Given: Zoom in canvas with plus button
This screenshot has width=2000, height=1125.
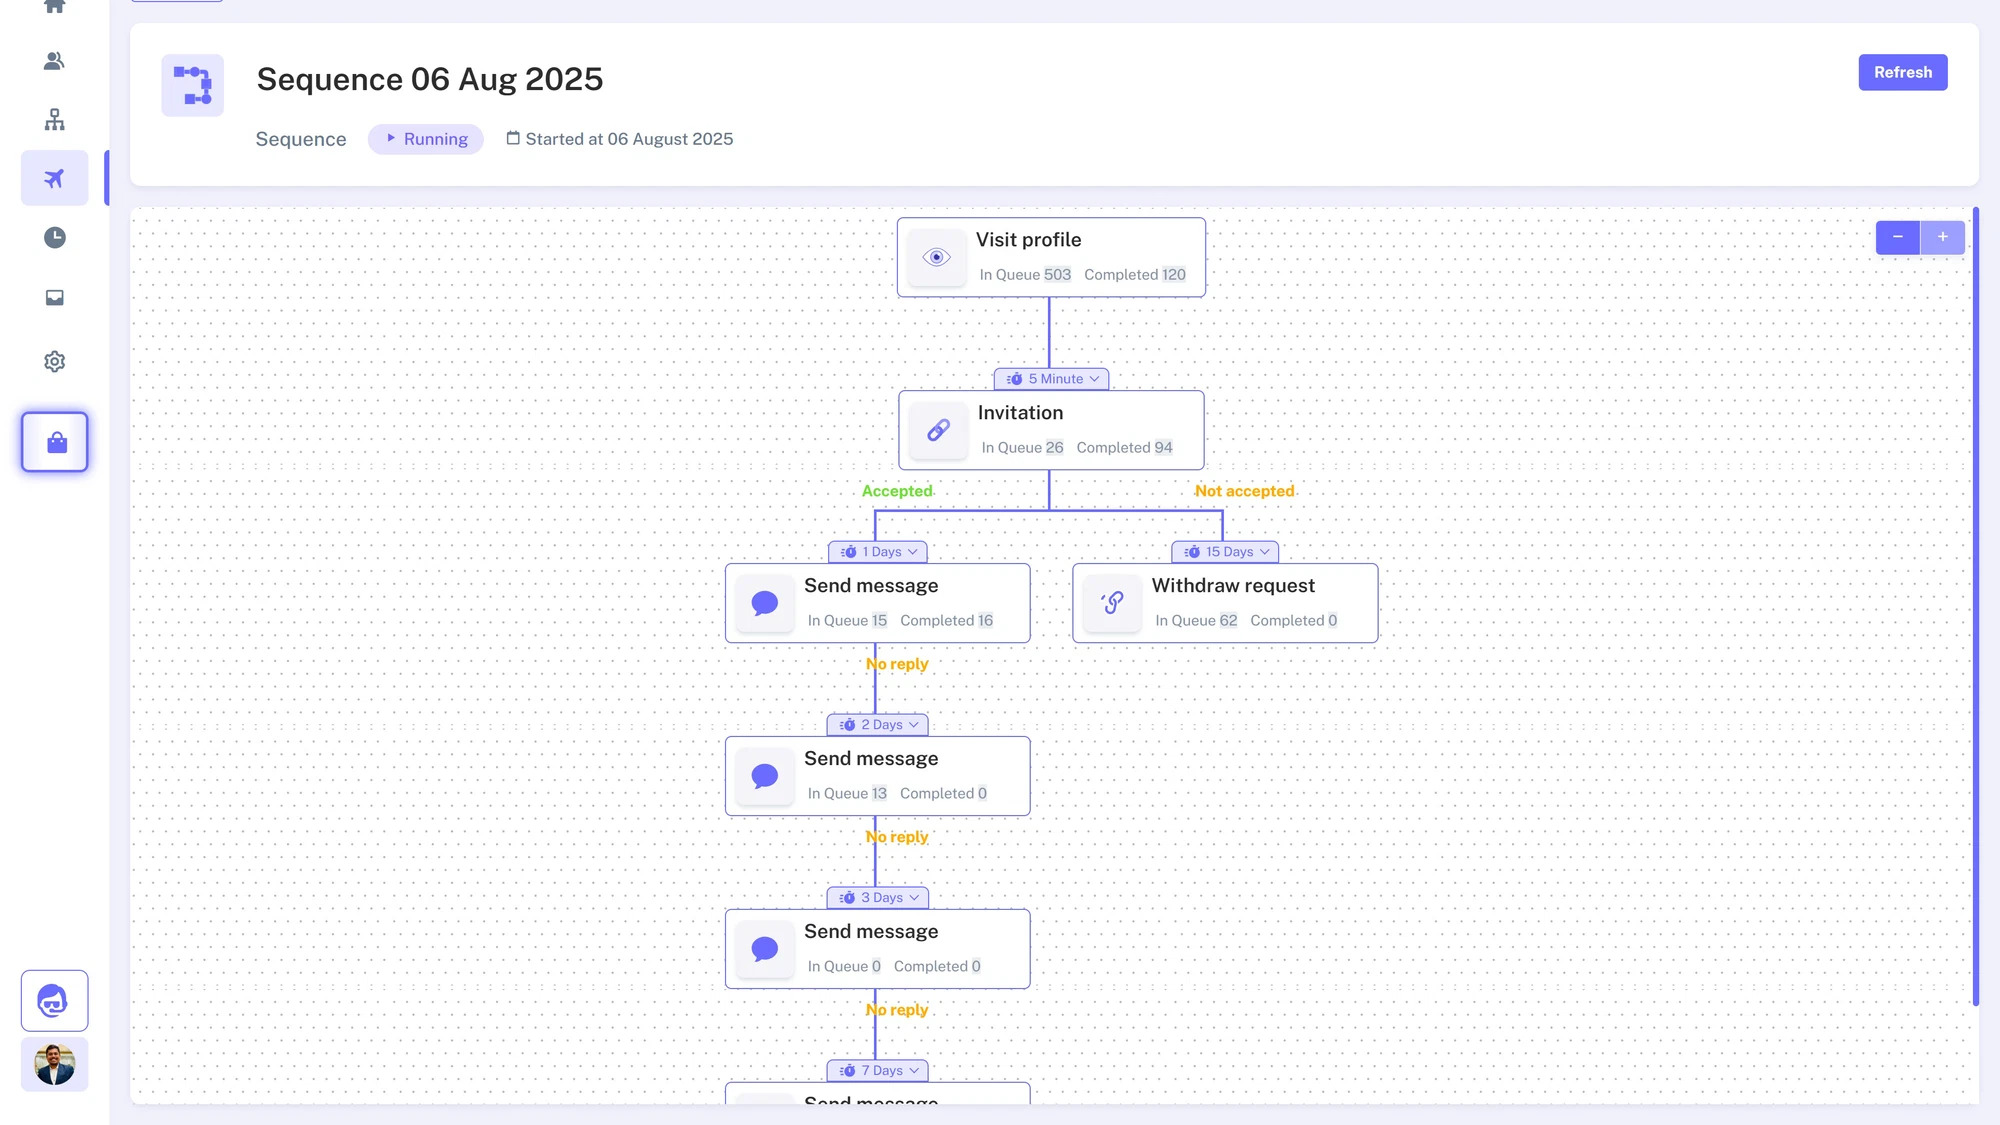Looking at the screenshot, I should pos(1942,237).
